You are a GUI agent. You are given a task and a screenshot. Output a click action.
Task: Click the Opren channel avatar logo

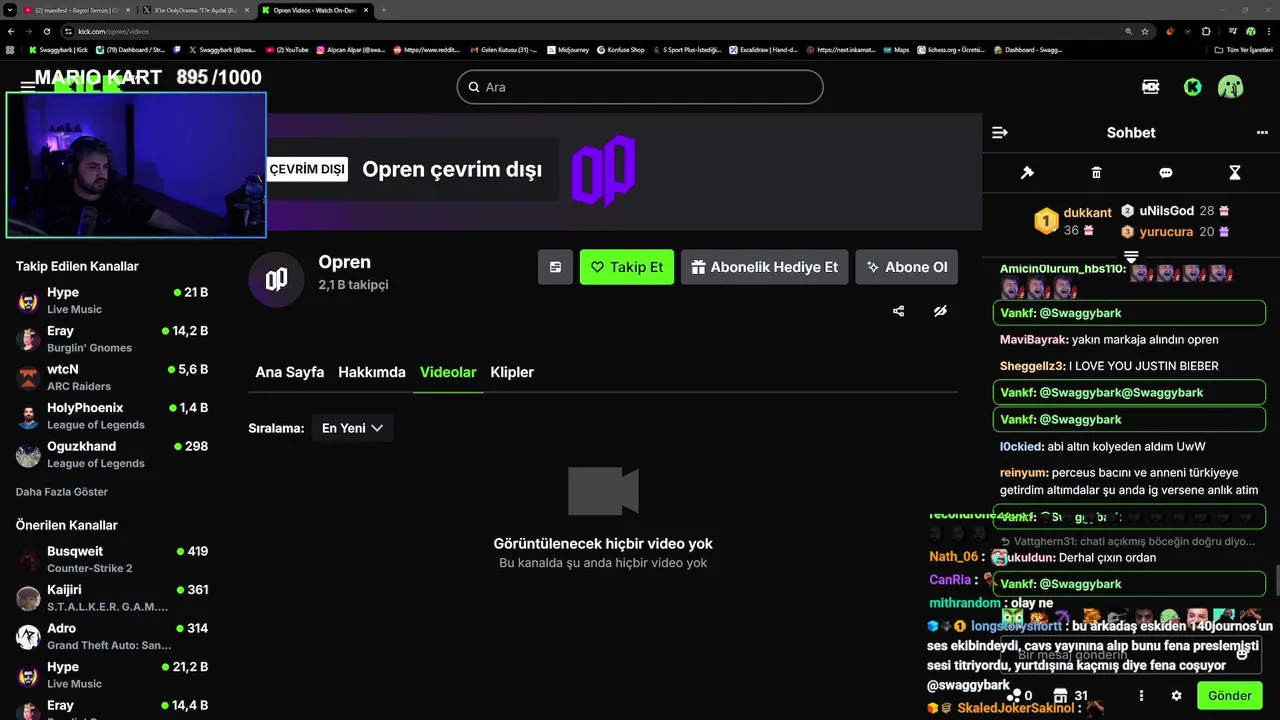[x=276, y=279]
